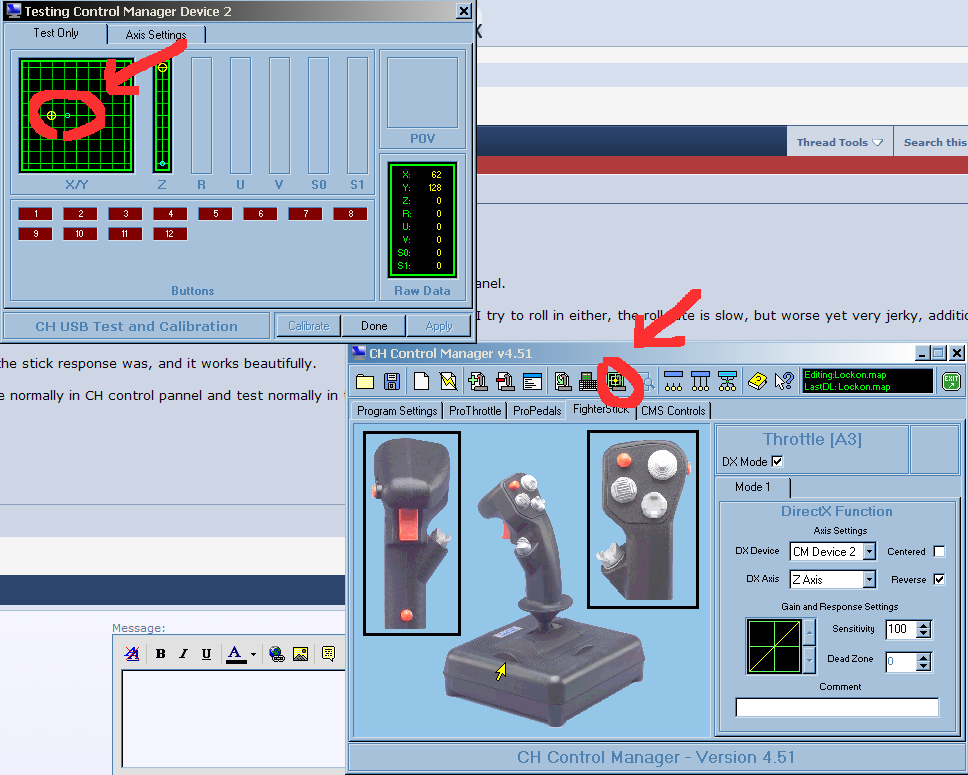Click the remove formatting icon in message editor
Viewport: 968px width, 775px height.
[x=131, y=653]
